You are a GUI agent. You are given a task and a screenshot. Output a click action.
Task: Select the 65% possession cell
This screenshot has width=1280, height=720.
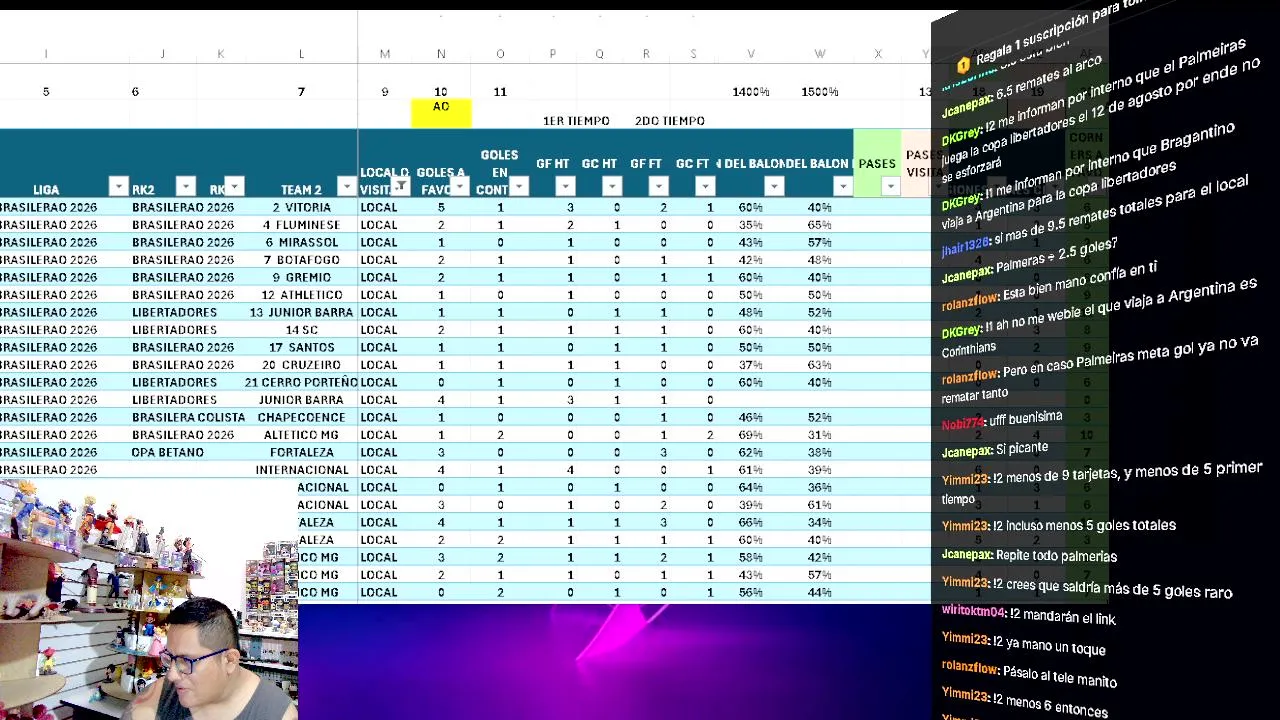pos(820,225)
